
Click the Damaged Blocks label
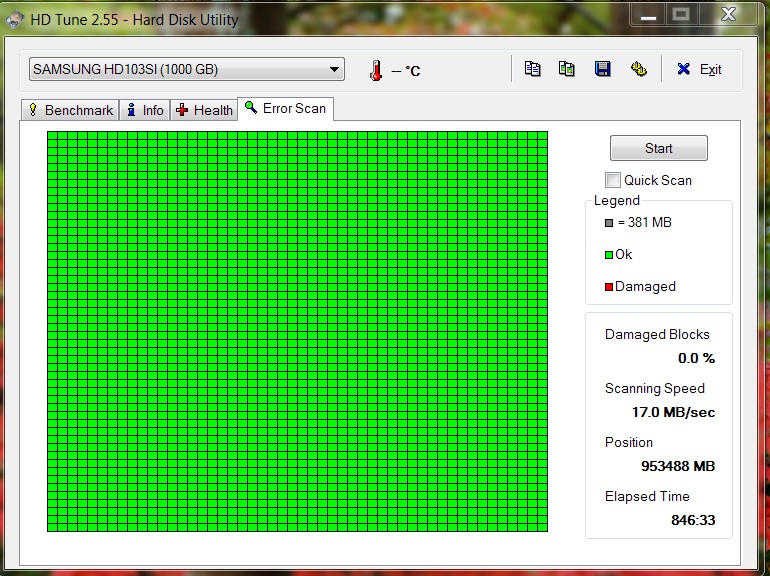pyautogui.click(x=657, y=334)
